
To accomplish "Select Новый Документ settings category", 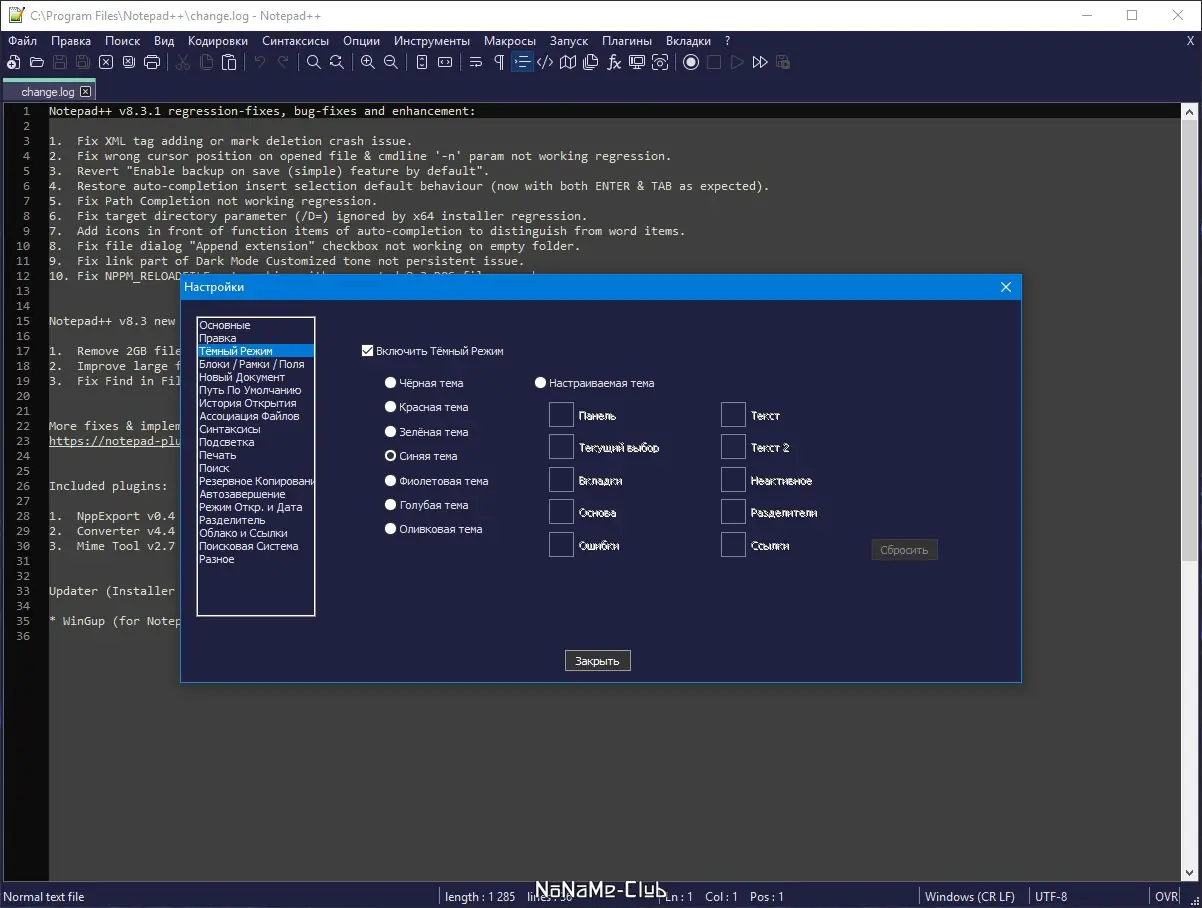I will pos(256,377).
